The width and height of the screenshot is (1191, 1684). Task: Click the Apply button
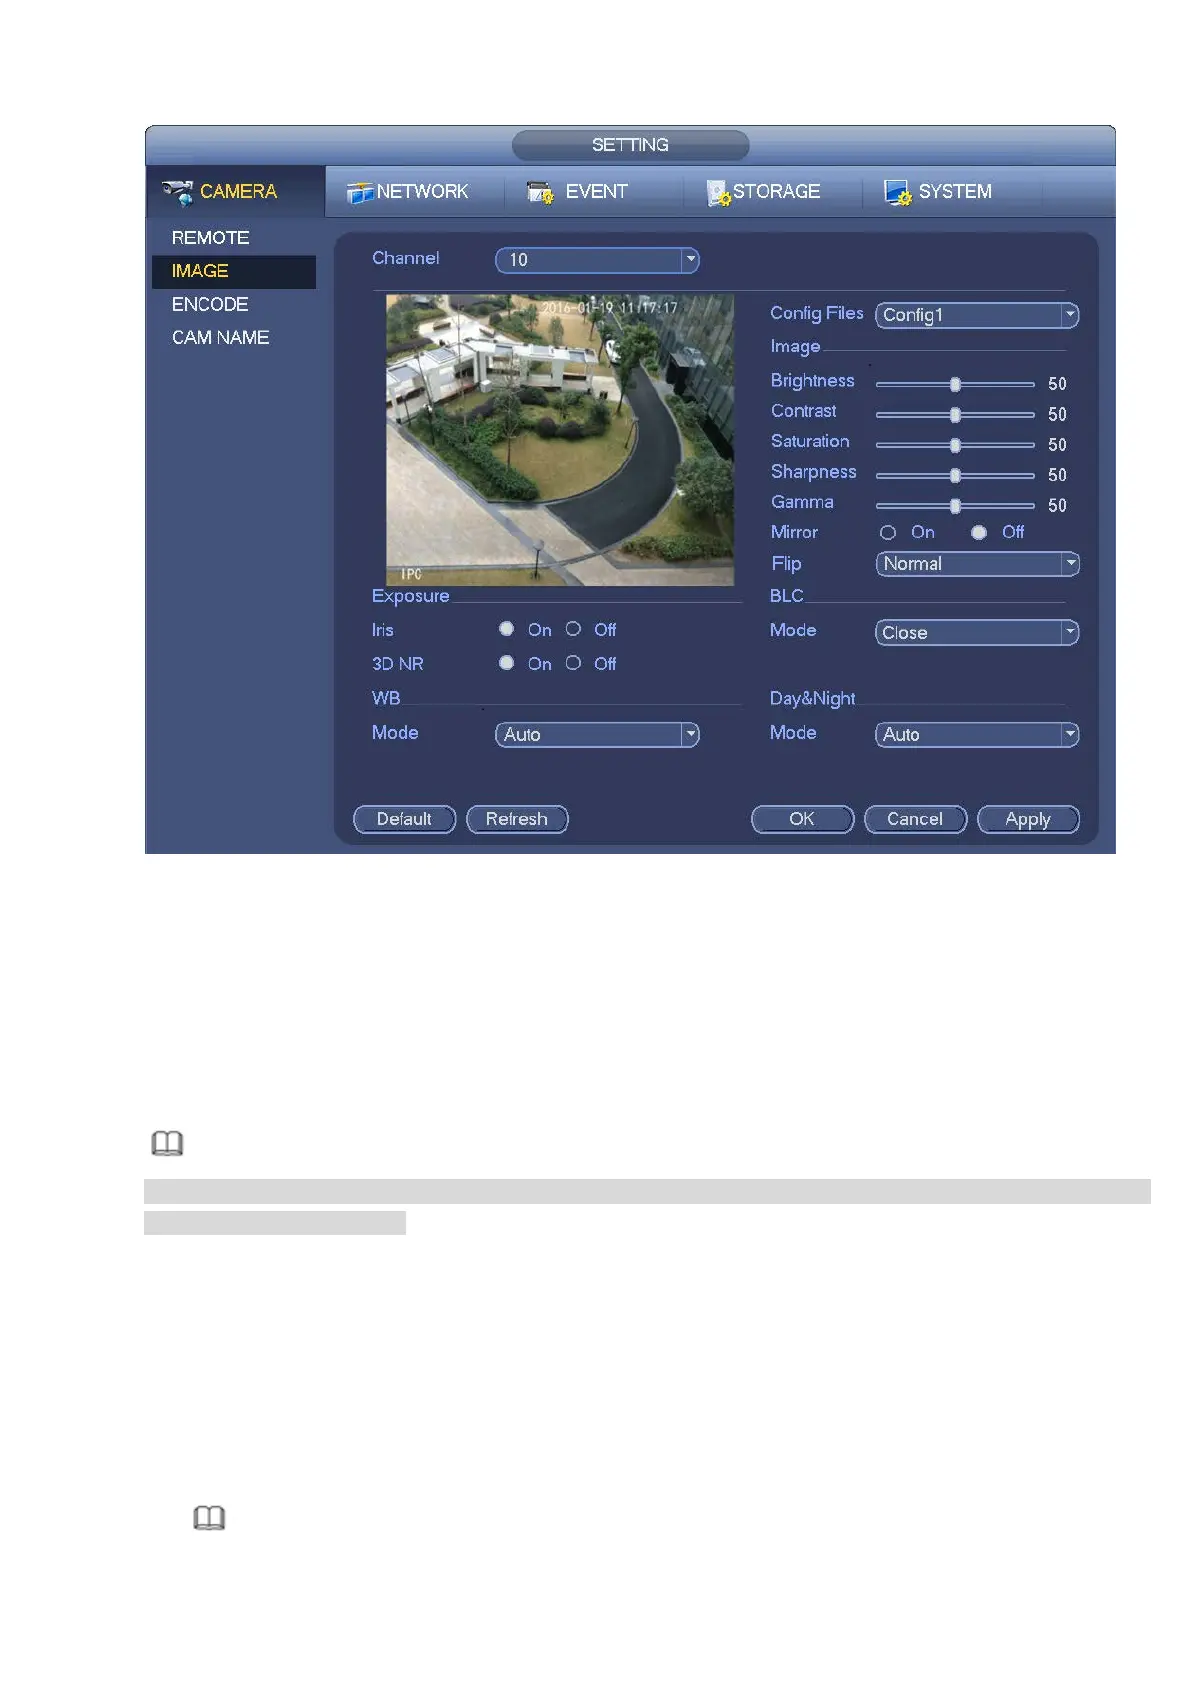(1028, 819)
